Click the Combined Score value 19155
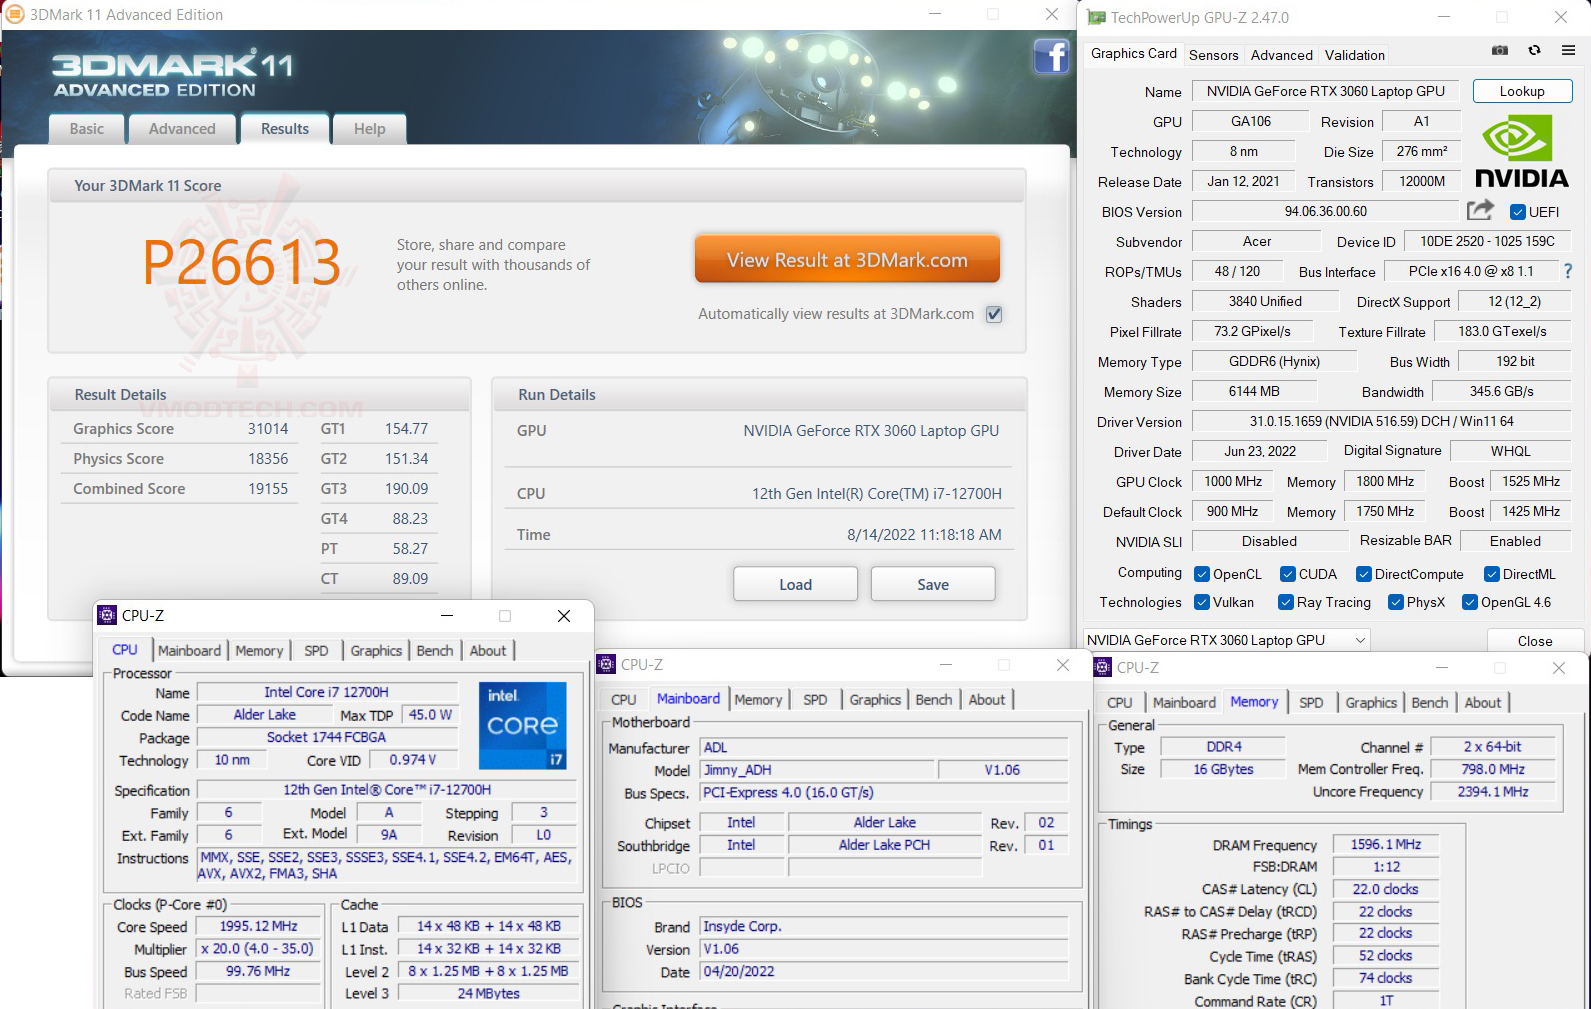This screenshot has width=1591, height=1009. (268, 489)
